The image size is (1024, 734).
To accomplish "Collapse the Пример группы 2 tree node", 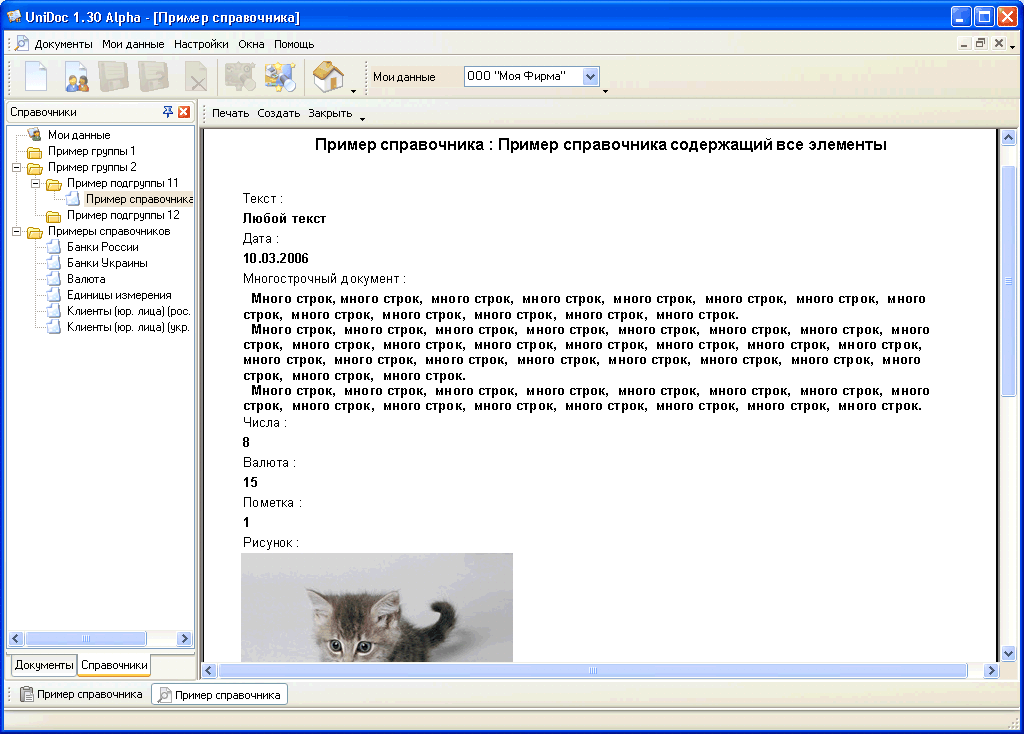I will (x=17, y=167).
